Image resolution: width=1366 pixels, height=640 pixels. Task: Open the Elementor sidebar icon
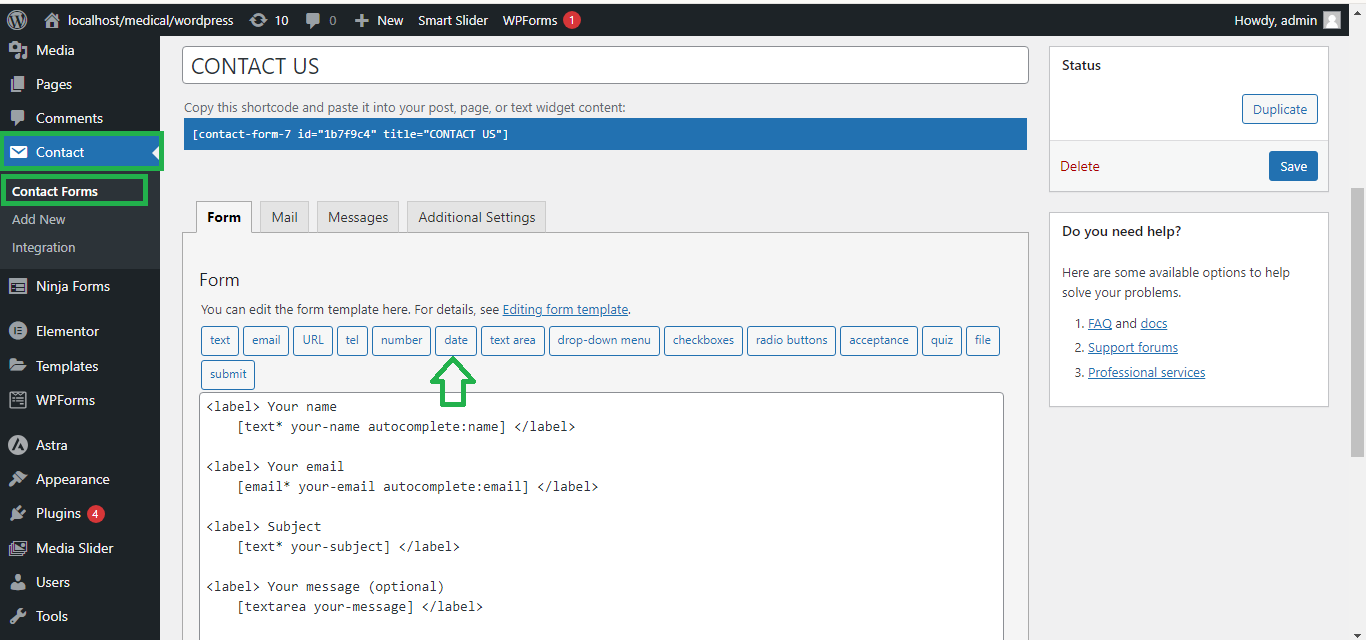(x=18, y=331)
